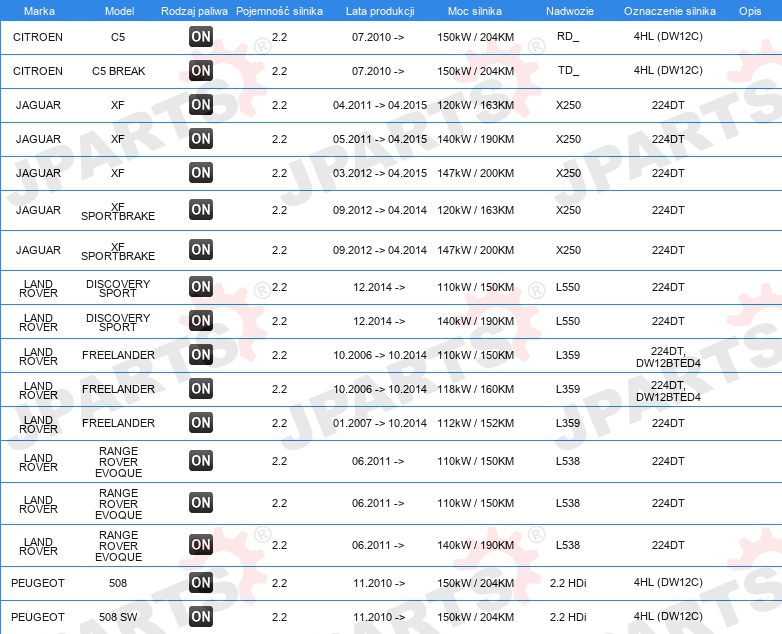The width and height of the screenshot is (782, 634).
Task: Click the Nadwozie column header
Action: point(570,11)
